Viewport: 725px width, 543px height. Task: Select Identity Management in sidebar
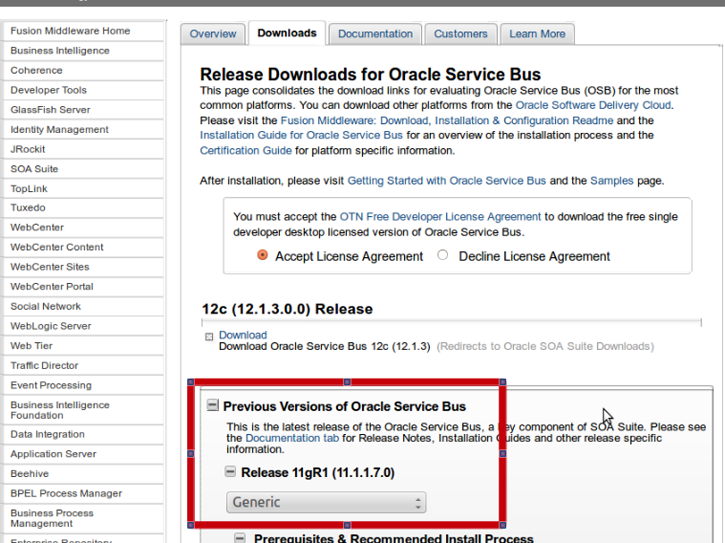pyautogui.click(x=83, y=130)
